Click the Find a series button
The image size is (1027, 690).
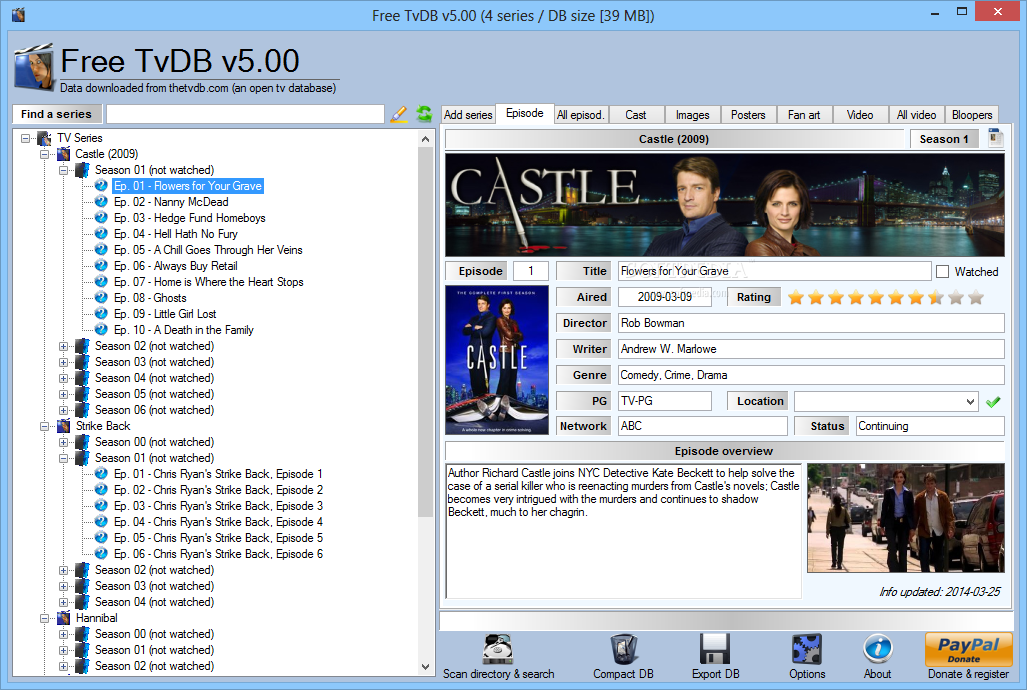[56, 114]
